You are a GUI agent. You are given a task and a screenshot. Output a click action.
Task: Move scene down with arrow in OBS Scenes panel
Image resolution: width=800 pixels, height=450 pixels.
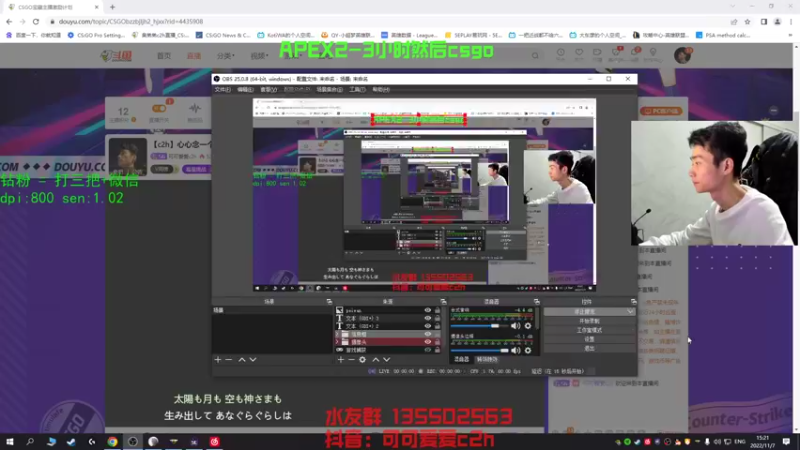253,360
